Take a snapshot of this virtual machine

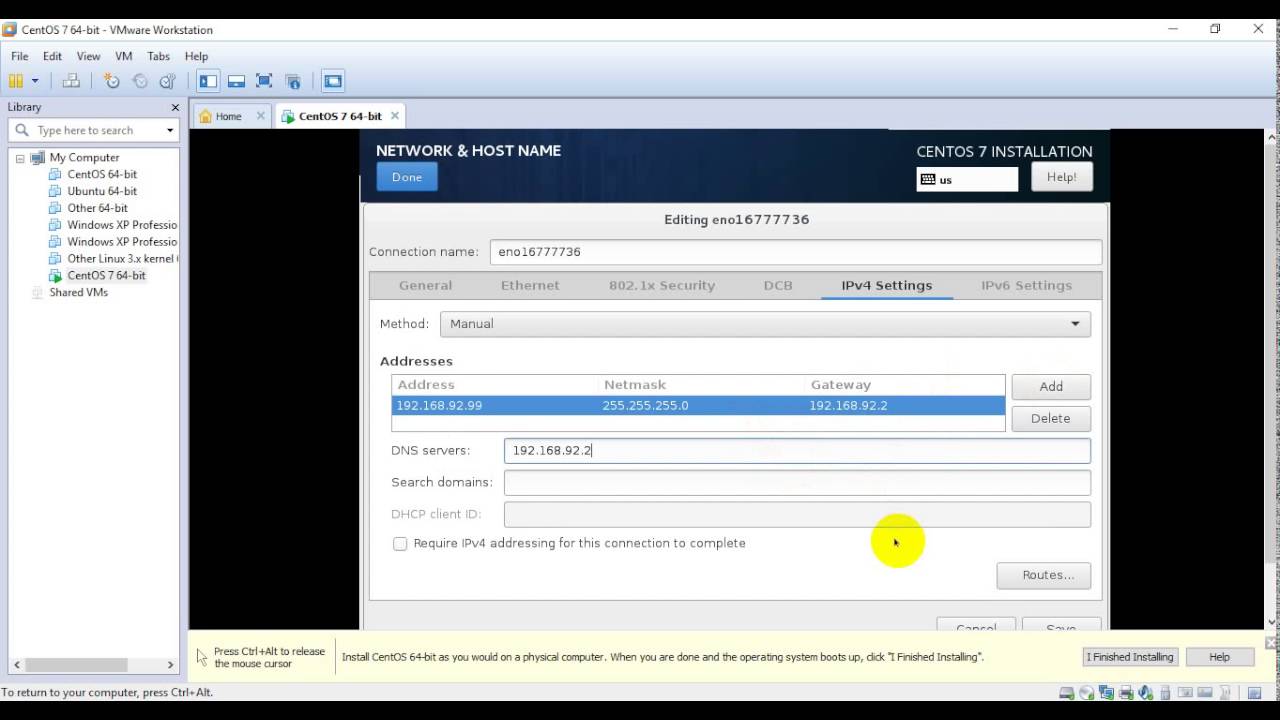click(x=112, y=81)
